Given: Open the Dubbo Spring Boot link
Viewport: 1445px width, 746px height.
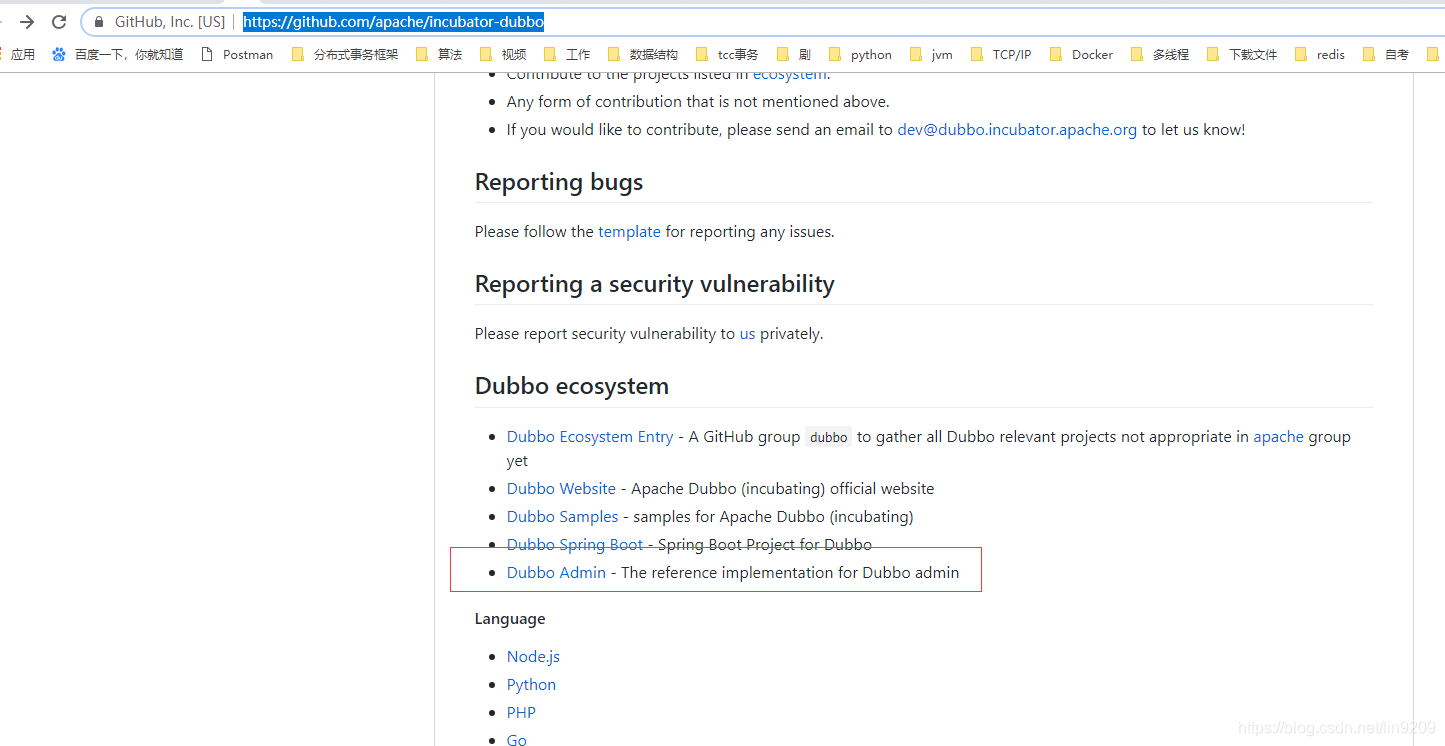Looking at the screenshot, I should click(575, 545).
